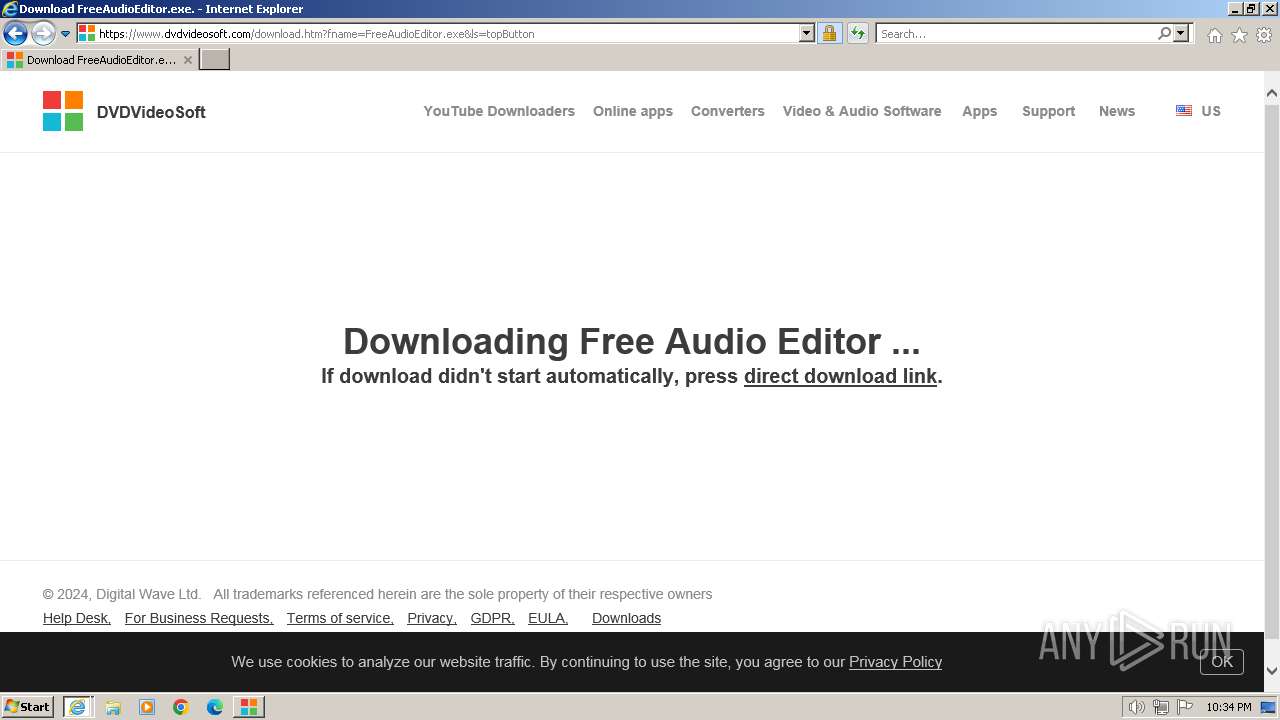Image resolution: width=1280 pixels, height=720 pixels.
Task: Open YouTube Downloaders menu
Action: (x=499, y=111)
